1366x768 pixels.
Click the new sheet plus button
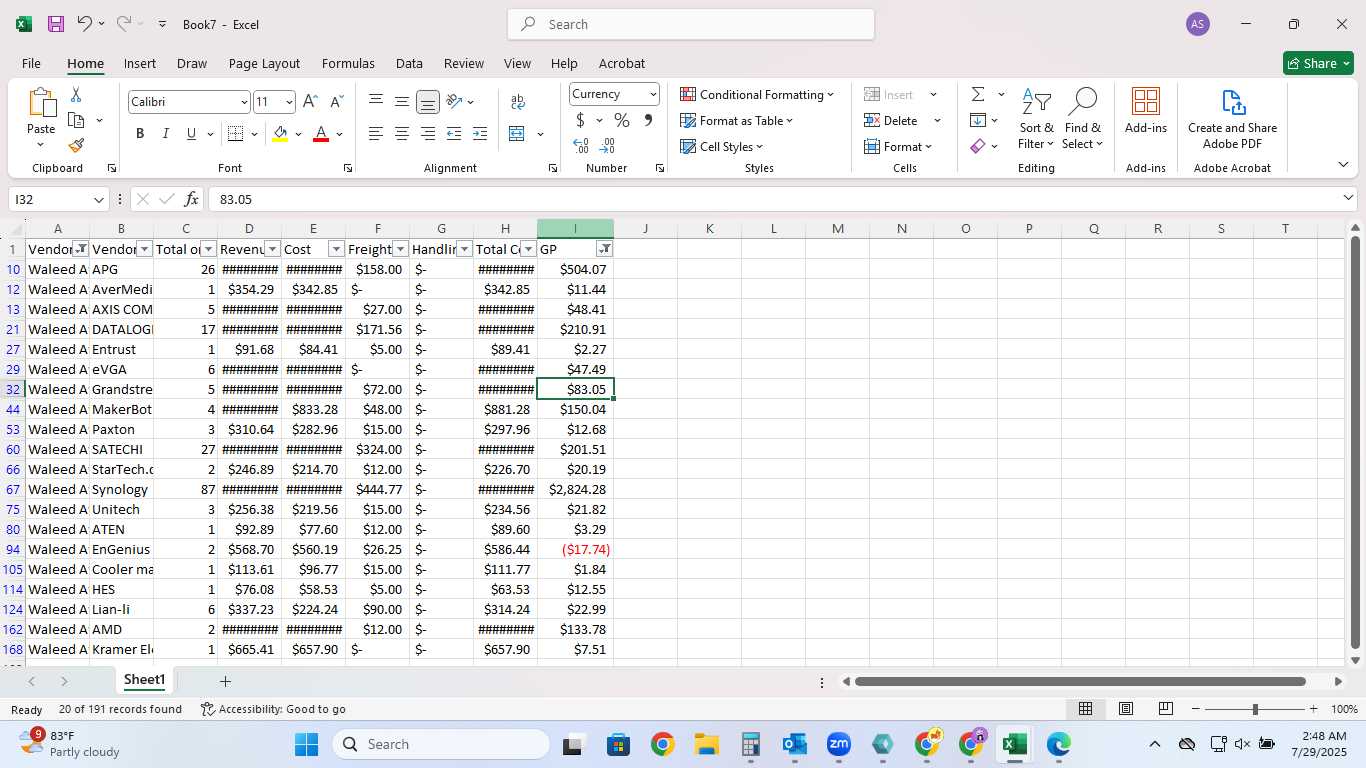225,681
